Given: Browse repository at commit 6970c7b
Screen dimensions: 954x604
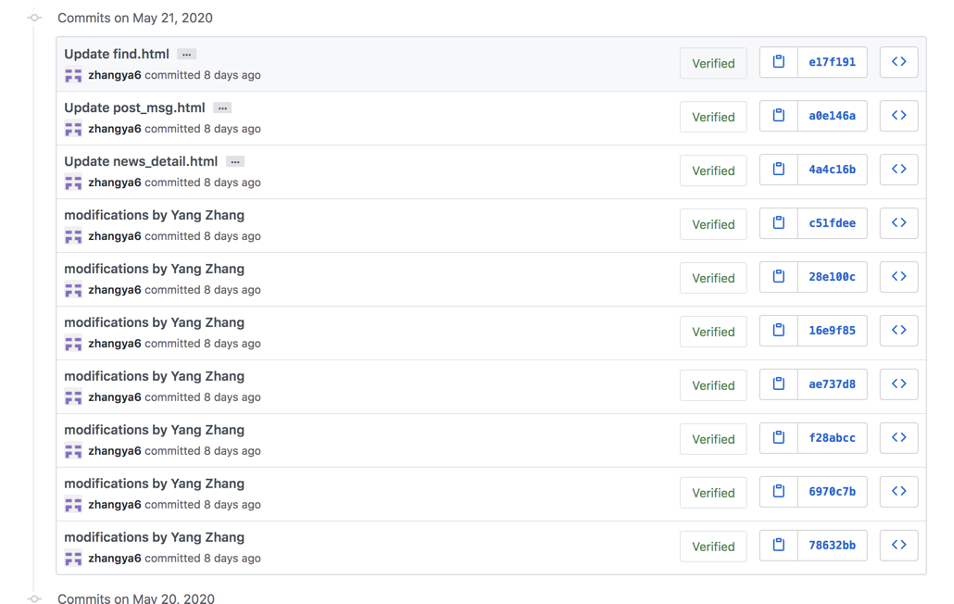Looking at the screenshot, I should click(898, 491).
